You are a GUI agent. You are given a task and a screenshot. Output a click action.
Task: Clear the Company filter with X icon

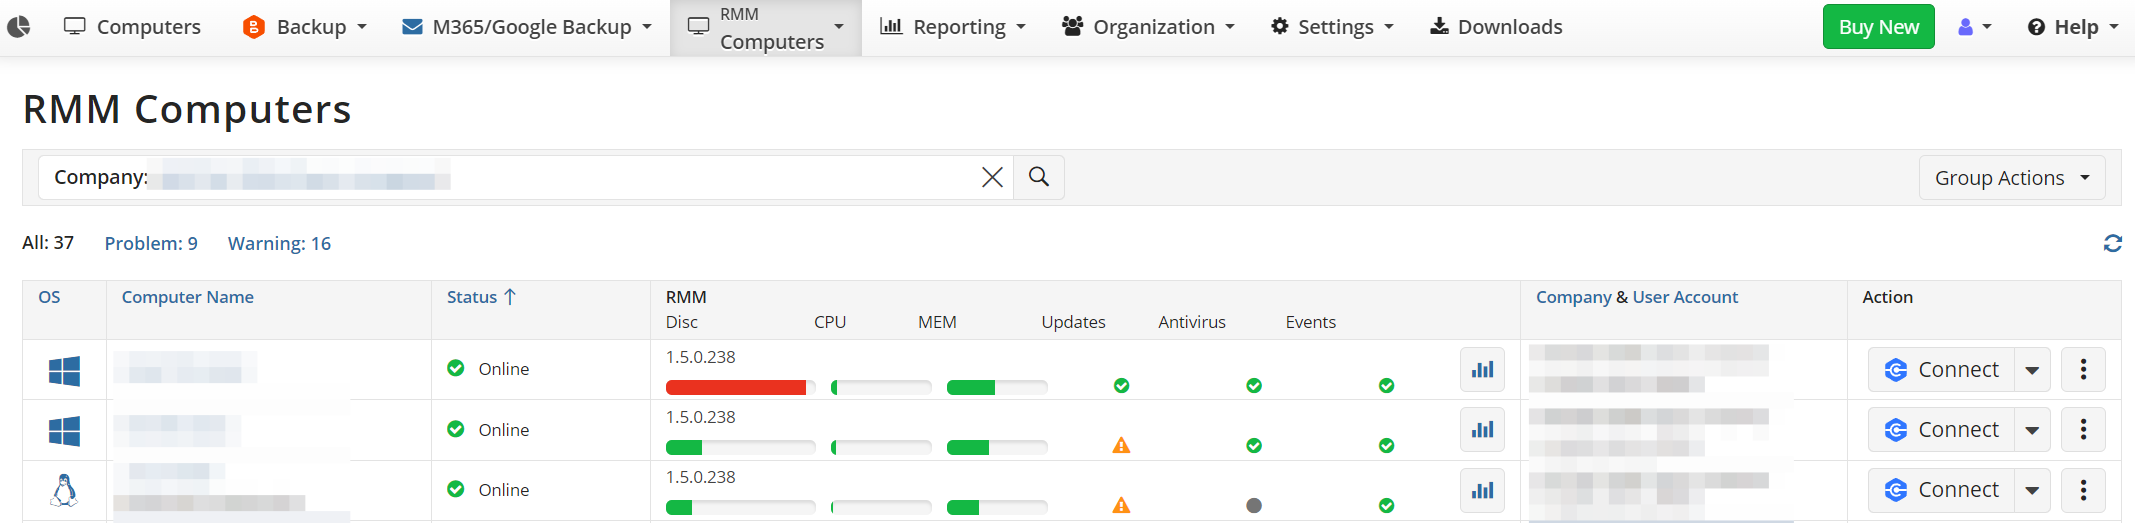pos(992,177)
